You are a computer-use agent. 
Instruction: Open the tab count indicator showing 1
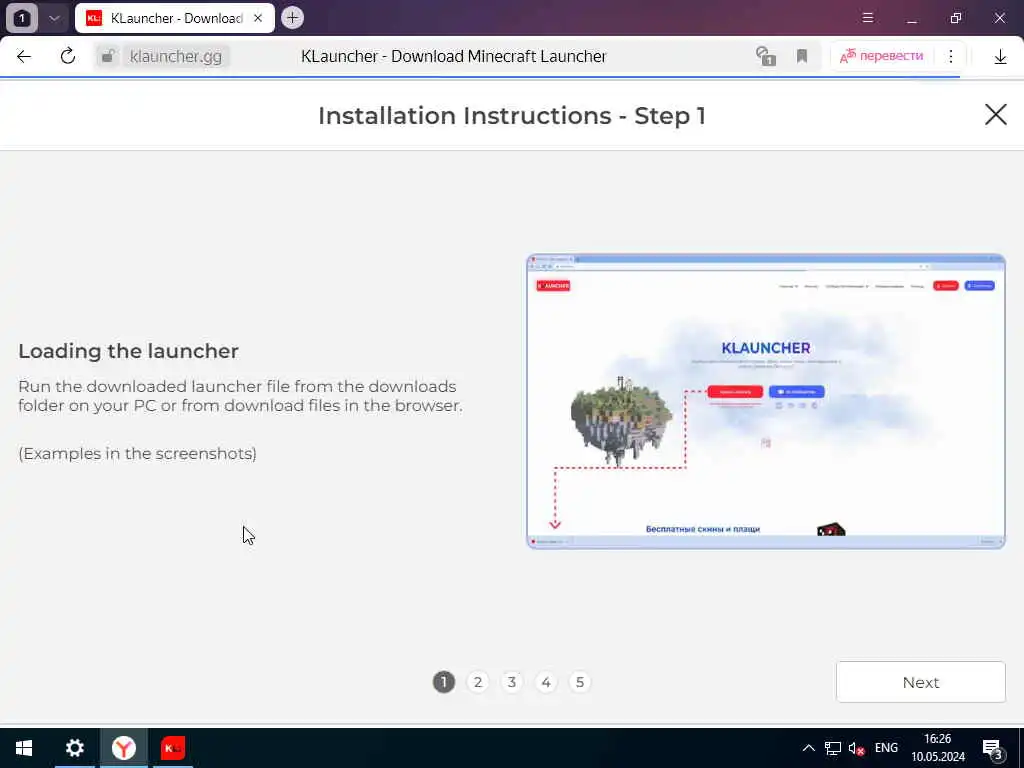22,18
